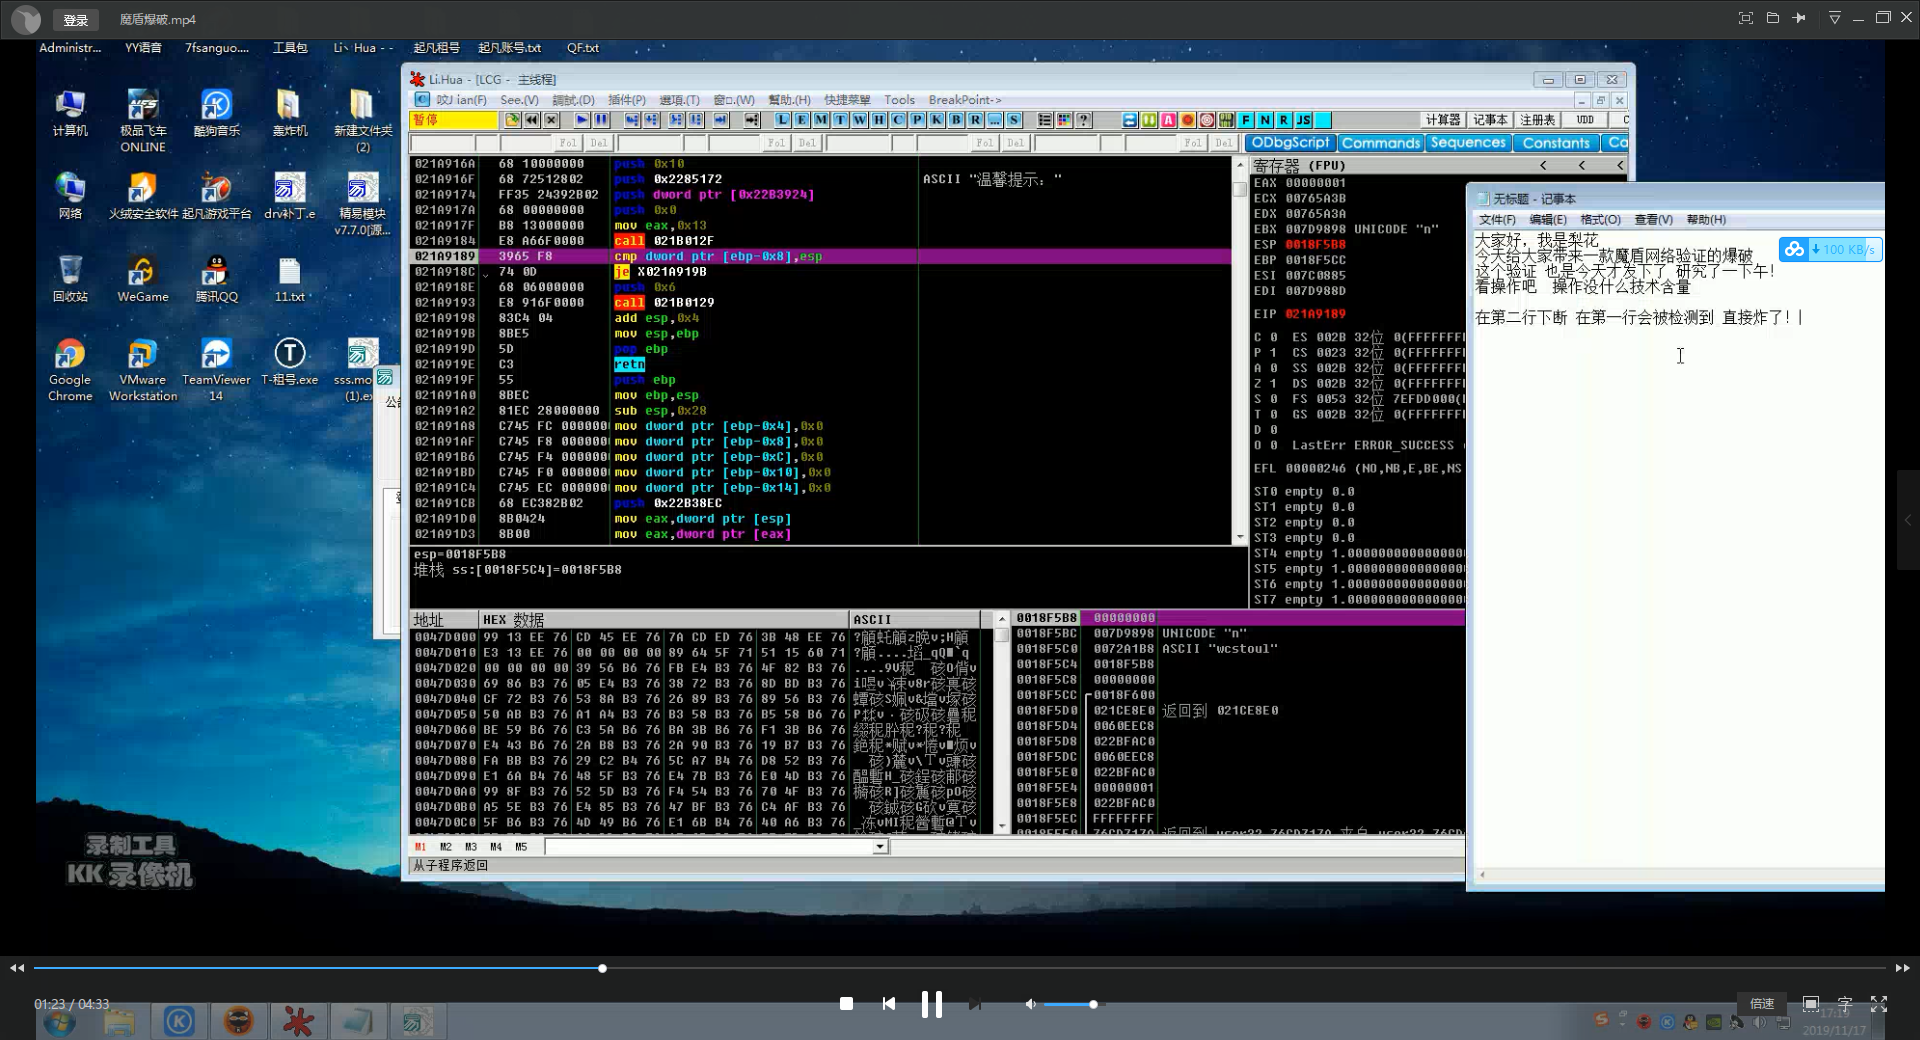Screen dimensions: 1920x1040
Task: Open Notepad's 编辑(E) menu
Action: [1548, 220]
